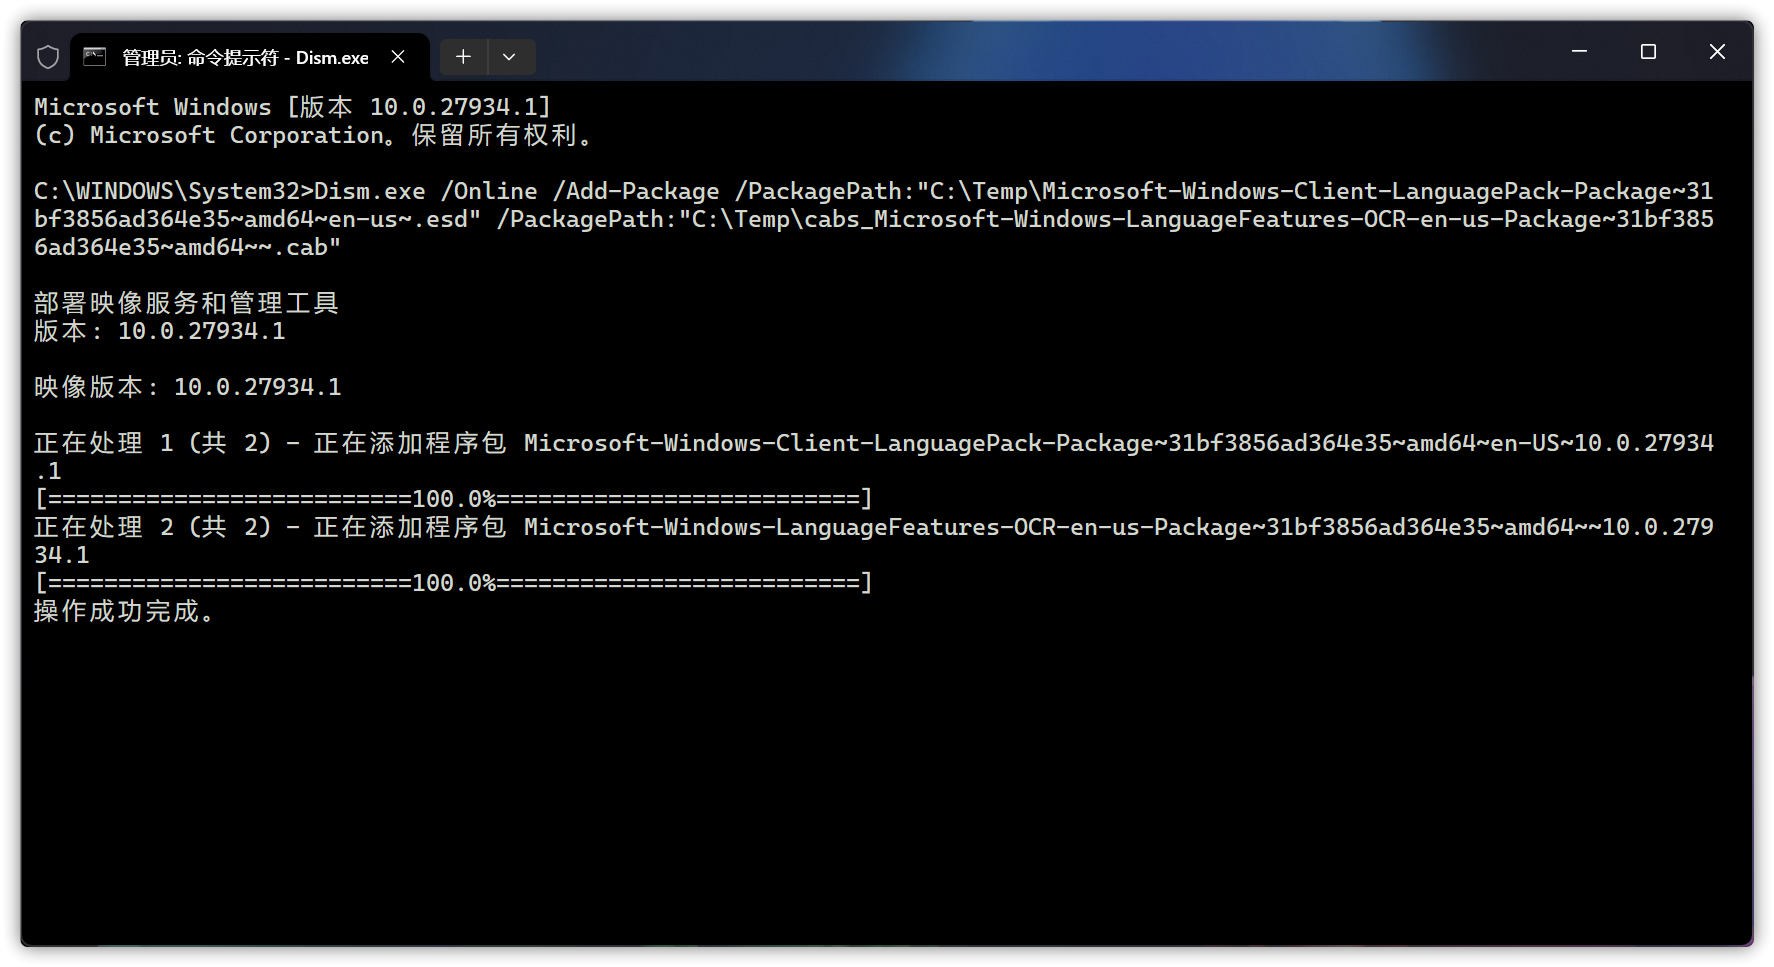
Task: Open the new tab profile dropdown chevron
Action: click(510, 57)
